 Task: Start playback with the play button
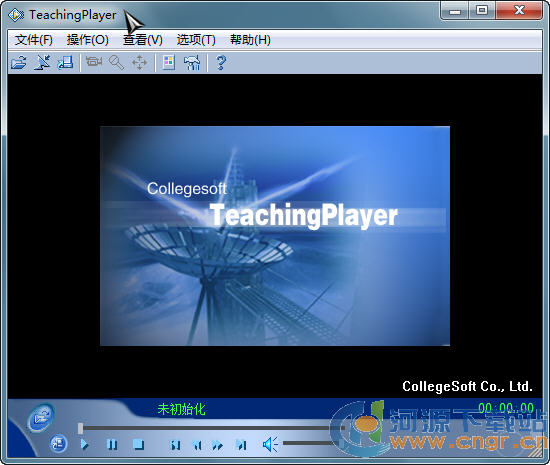coord(85,445)
